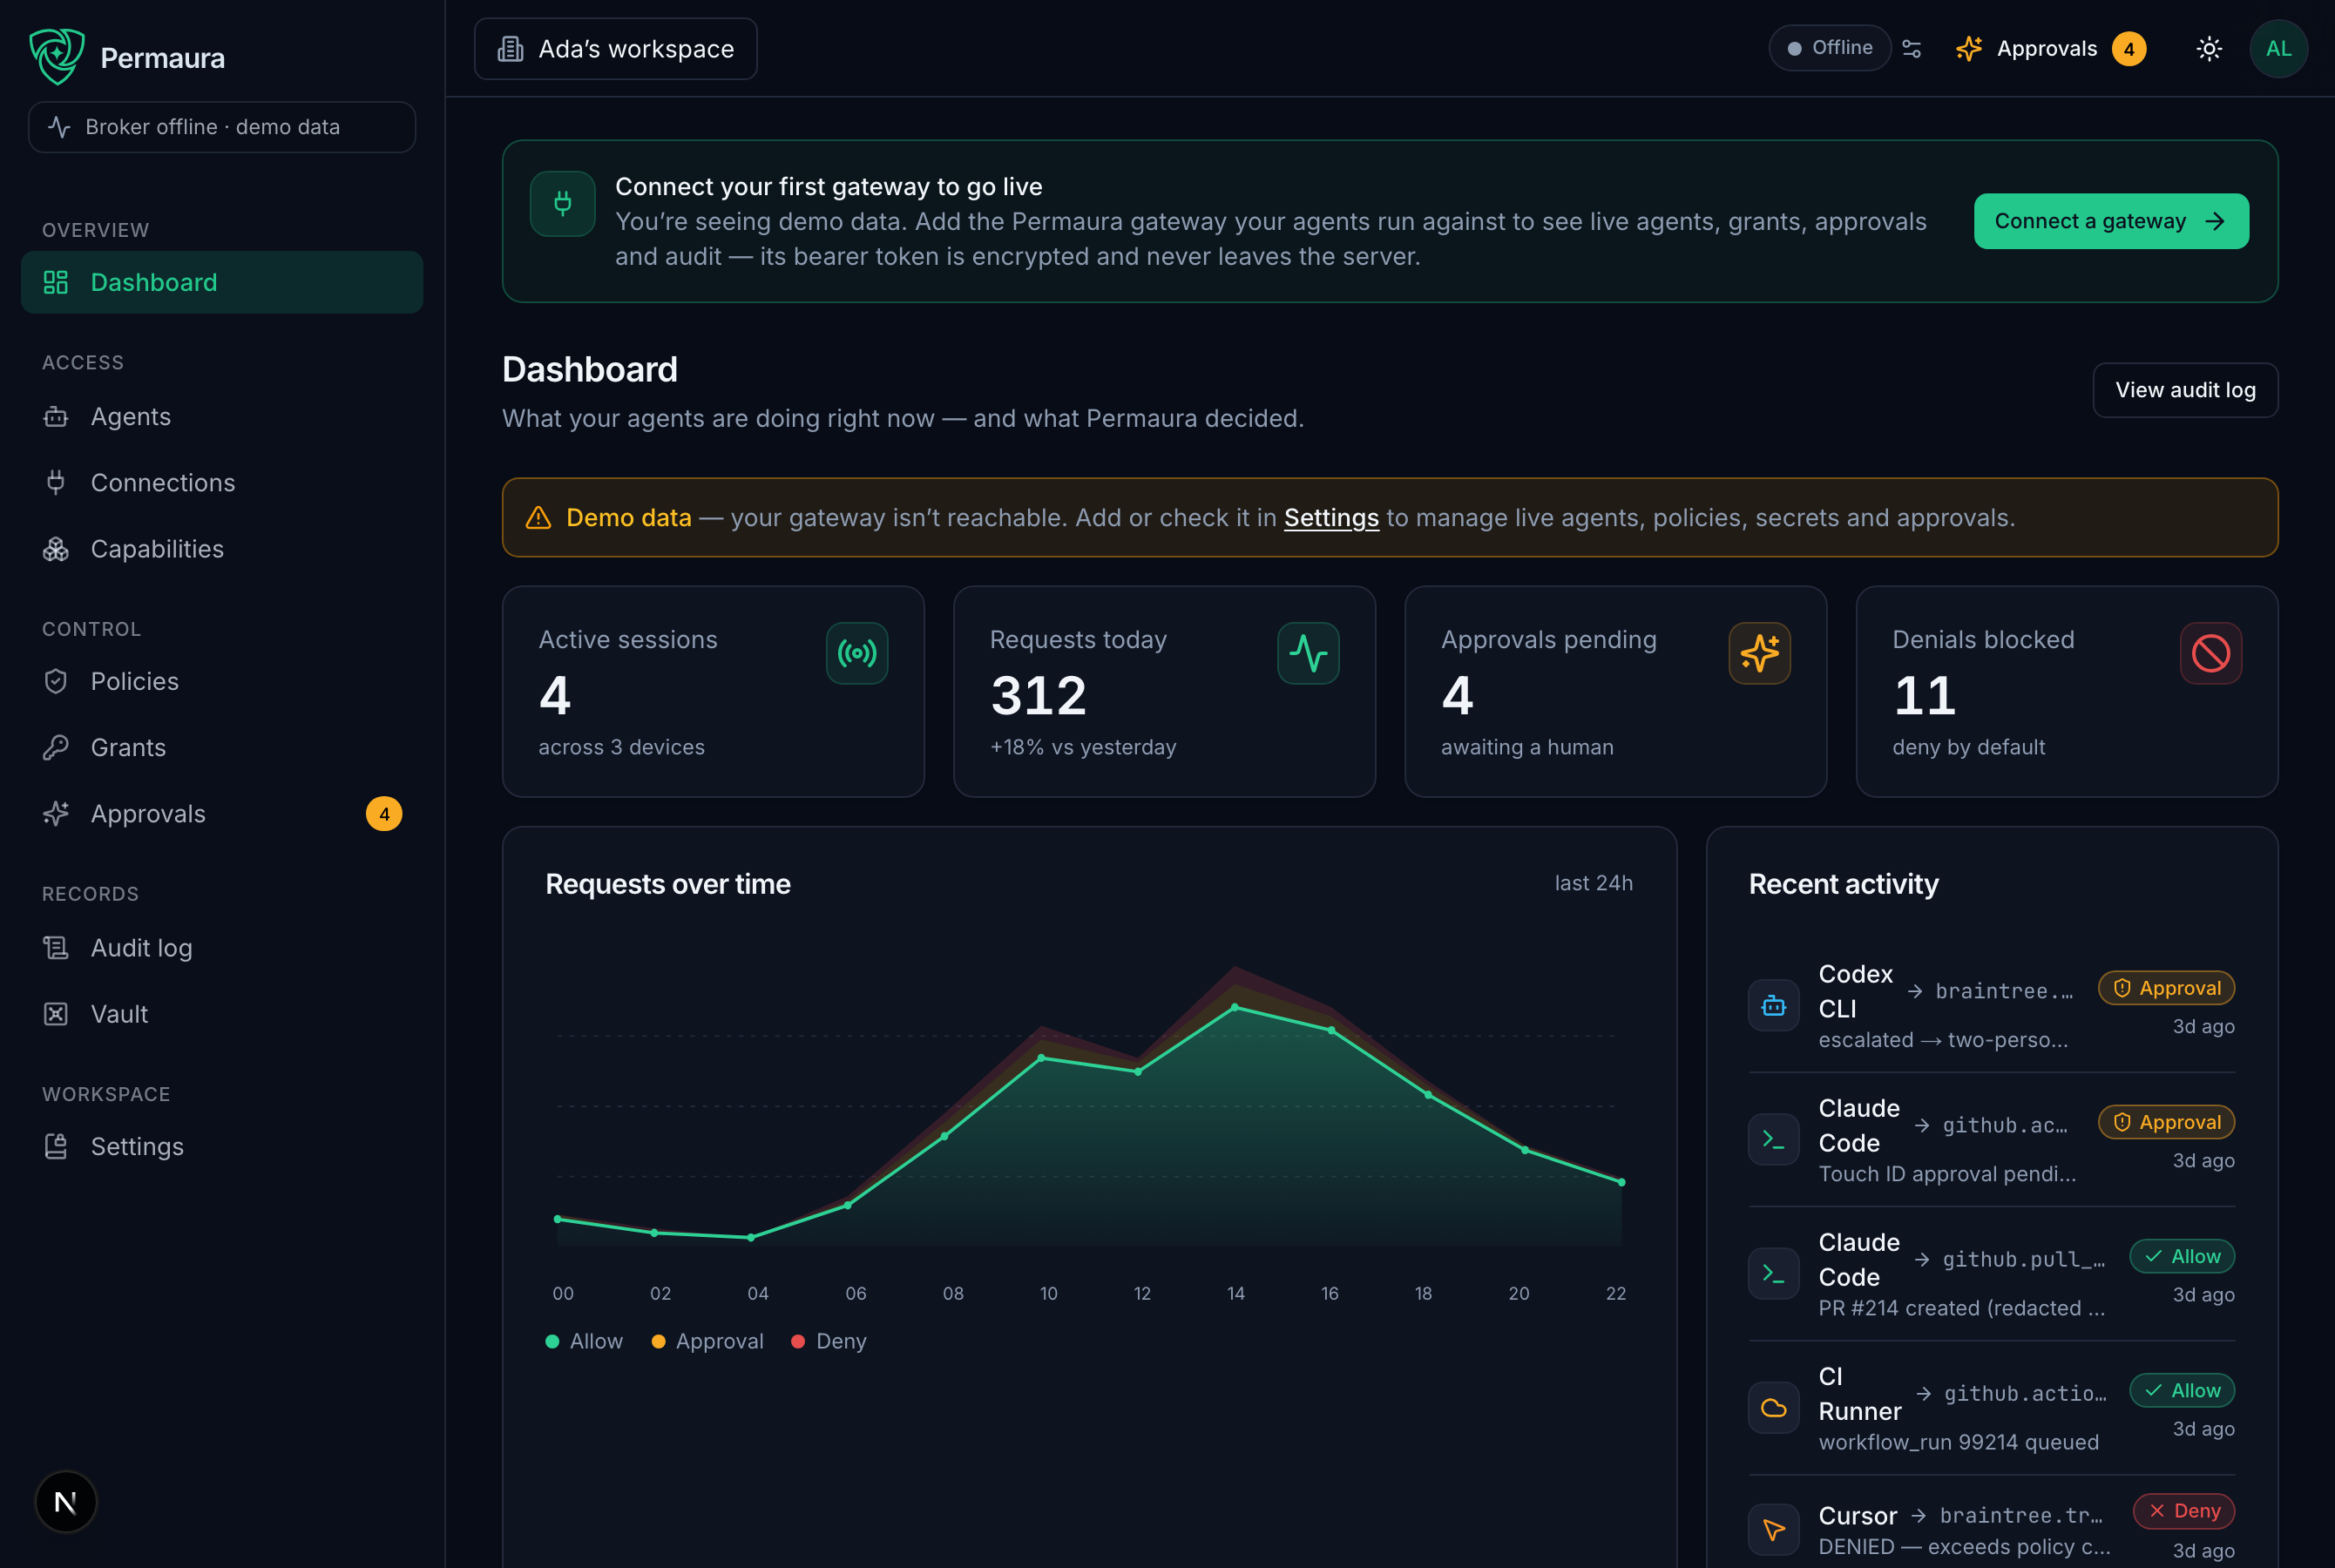Open Policies in the Control group

click(222, 681)
